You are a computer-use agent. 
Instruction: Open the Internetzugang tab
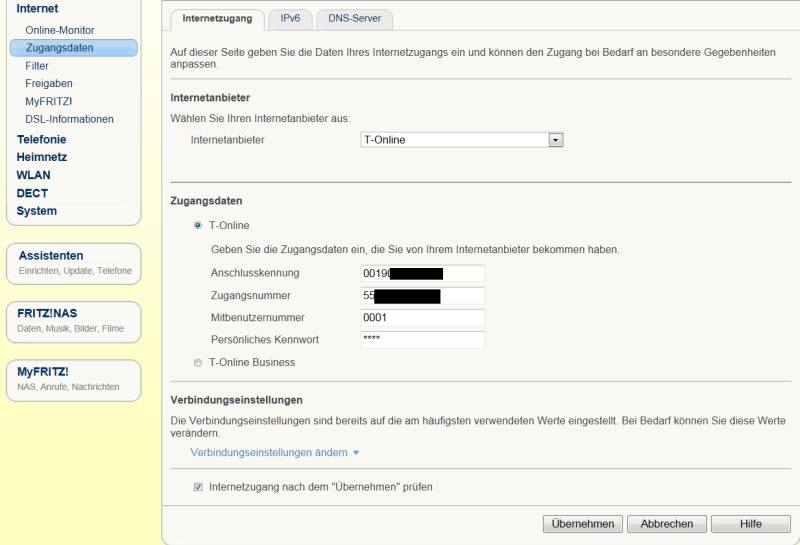coord(217,18)
